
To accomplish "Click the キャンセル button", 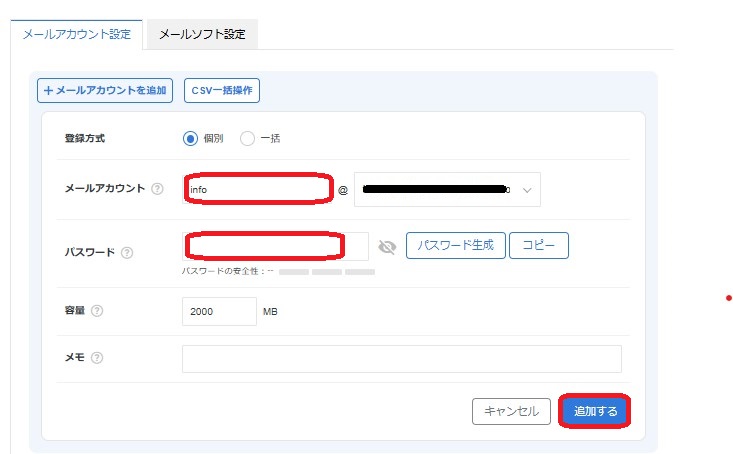I will [510, 411].
